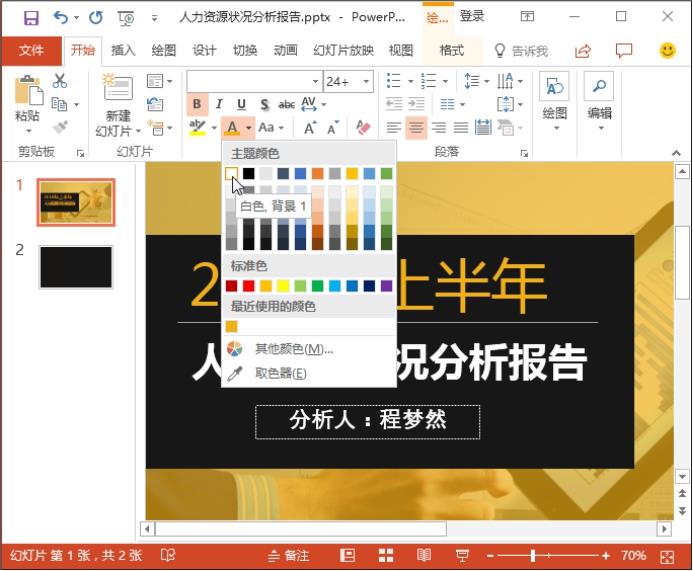Expand the font size 24+ dropdown

(367, 81)
